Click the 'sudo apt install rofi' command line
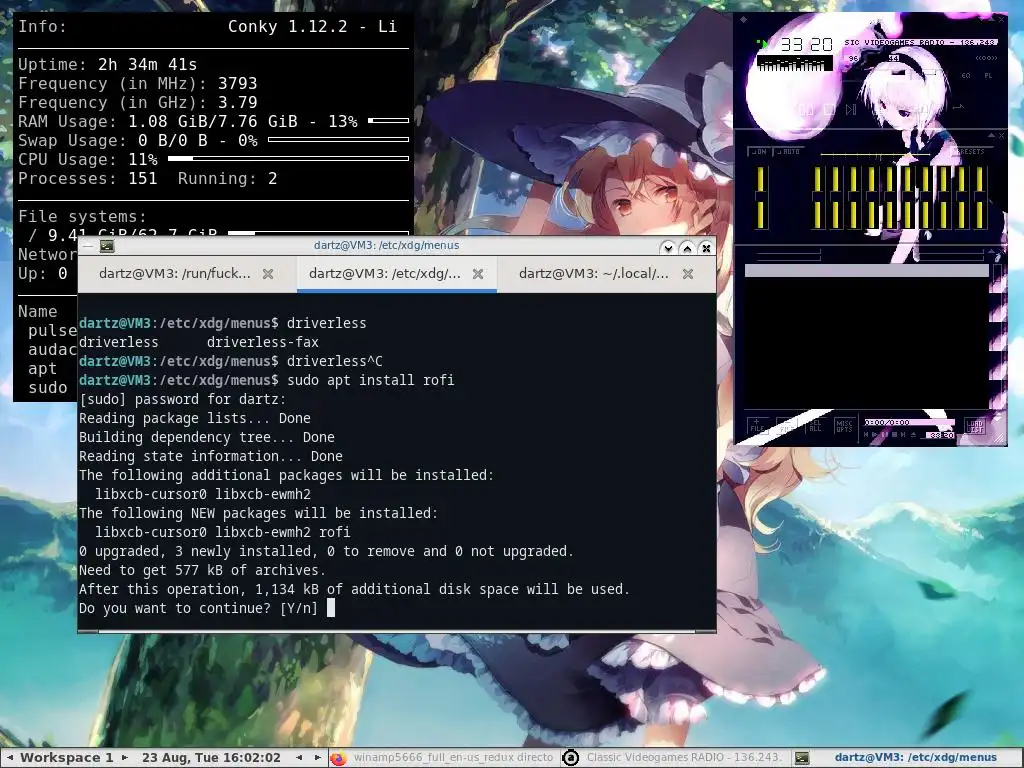 tap(370, 380)
